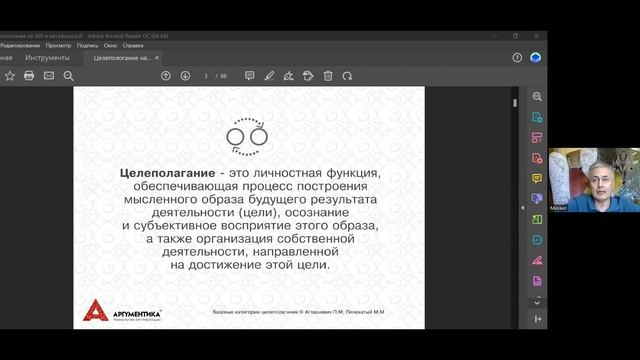Open Comment yellow tool in right pane
Screen dimensions: 640x360
[537, 178]
